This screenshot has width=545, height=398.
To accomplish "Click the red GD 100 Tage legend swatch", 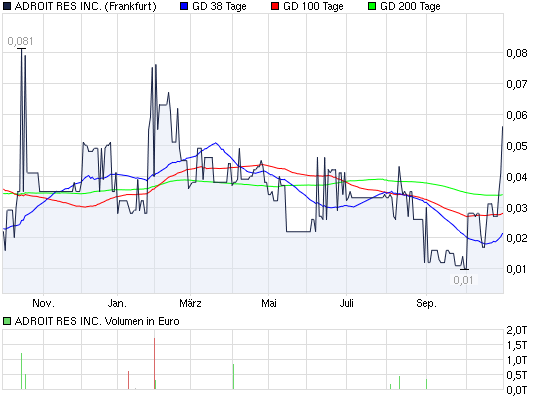I will pos(275,6).
